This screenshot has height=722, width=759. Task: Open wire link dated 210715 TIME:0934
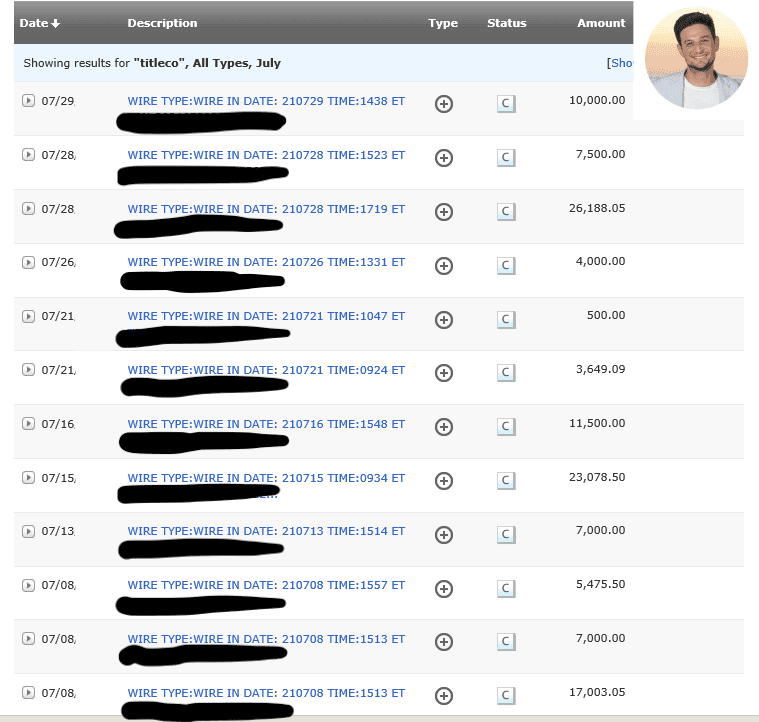coord(266,477)
